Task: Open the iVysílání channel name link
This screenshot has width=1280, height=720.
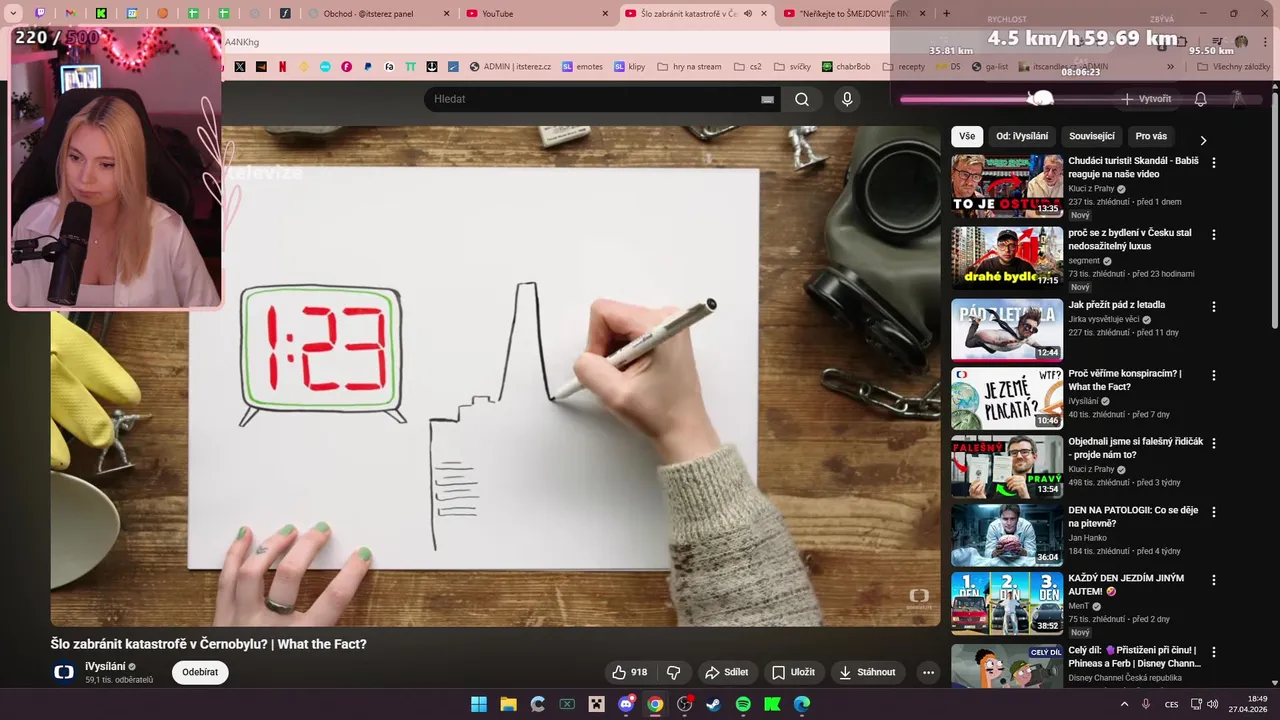Action: 105,666
